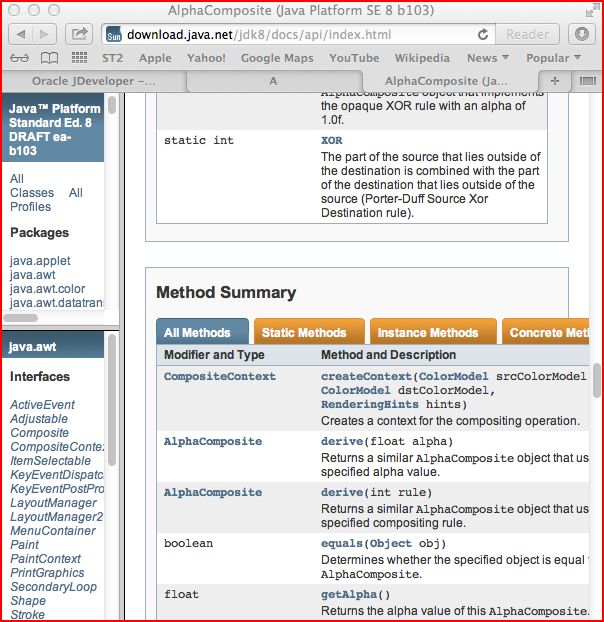The image size is (604, 622).
Task: Open the ActiveEvent interface link
Action: 42,405
